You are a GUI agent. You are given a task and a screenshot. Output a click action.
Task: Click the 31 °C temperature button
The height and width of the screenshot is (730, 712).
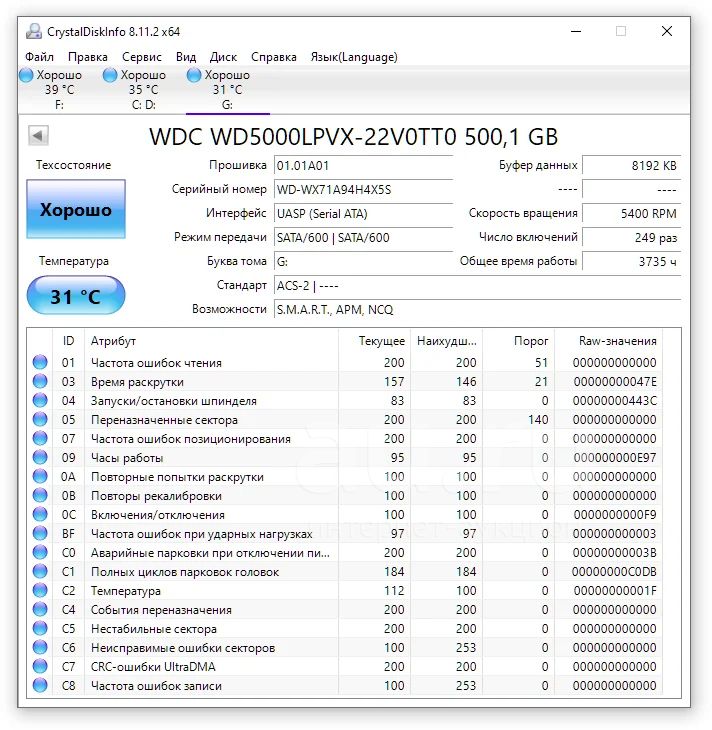[x=76, y=296]
